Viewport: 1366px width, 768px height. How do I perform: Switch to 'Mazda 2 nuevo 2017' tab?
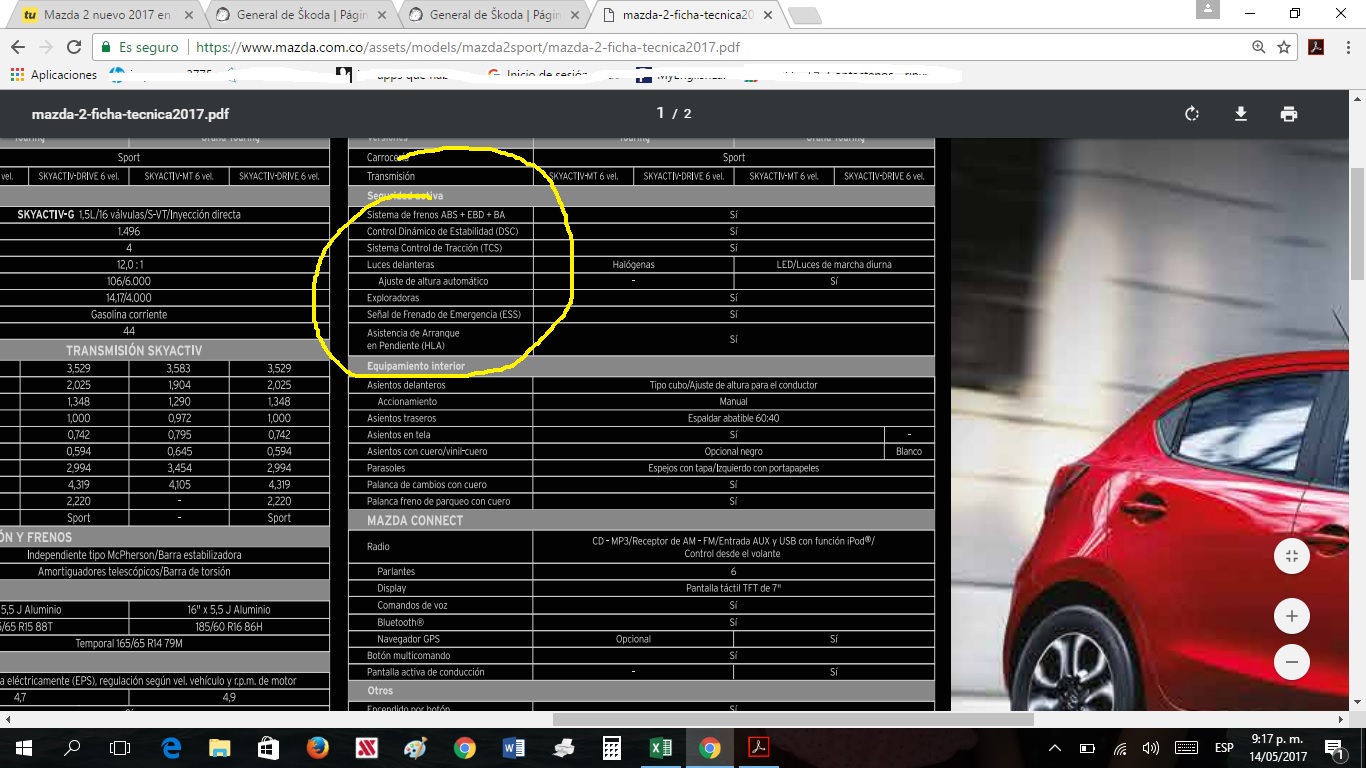(x=106, y=15)
